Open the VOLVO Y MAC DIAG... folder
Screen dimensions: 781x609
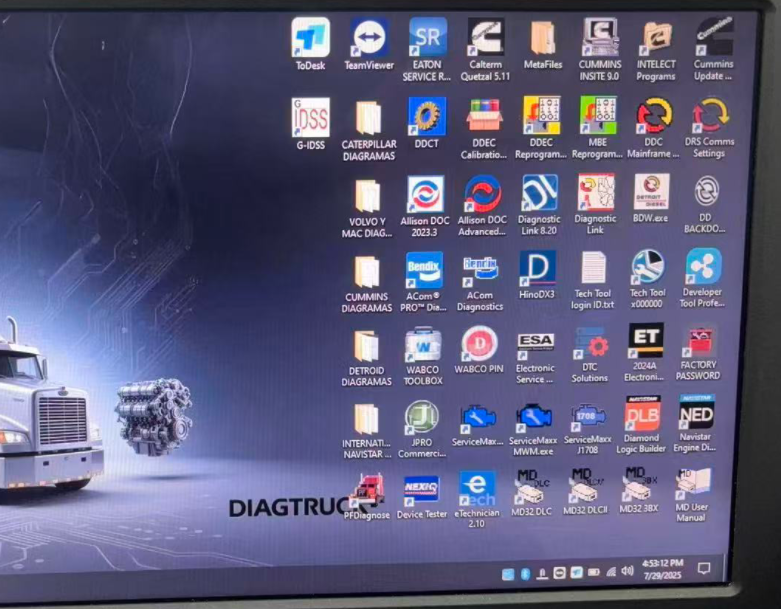367,209
